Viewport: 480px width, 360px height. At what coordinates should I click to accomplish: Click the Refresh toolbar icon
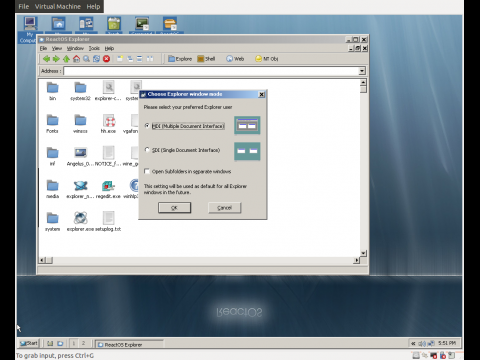coord(96,59)
